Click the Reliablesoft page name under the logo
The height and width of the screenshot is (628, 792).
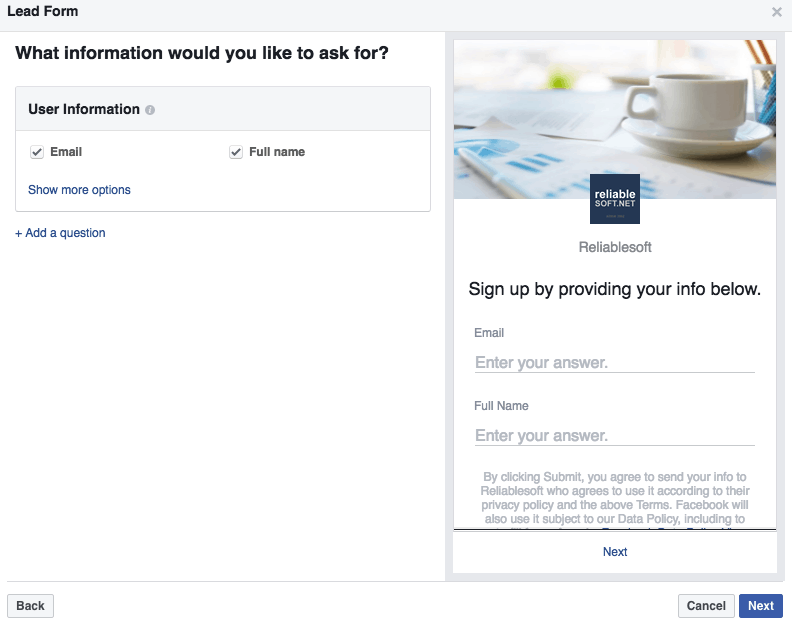615,247
